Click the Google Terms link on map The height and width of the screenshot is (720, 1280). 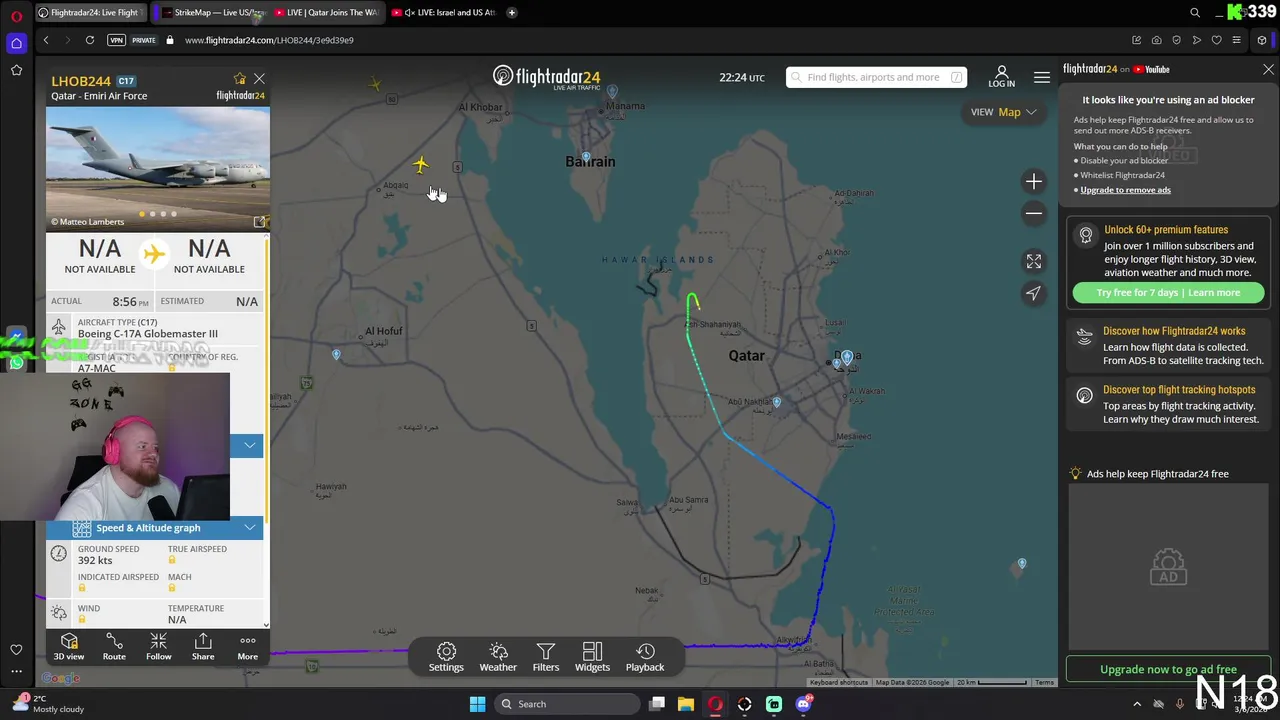click(1044, 683)
